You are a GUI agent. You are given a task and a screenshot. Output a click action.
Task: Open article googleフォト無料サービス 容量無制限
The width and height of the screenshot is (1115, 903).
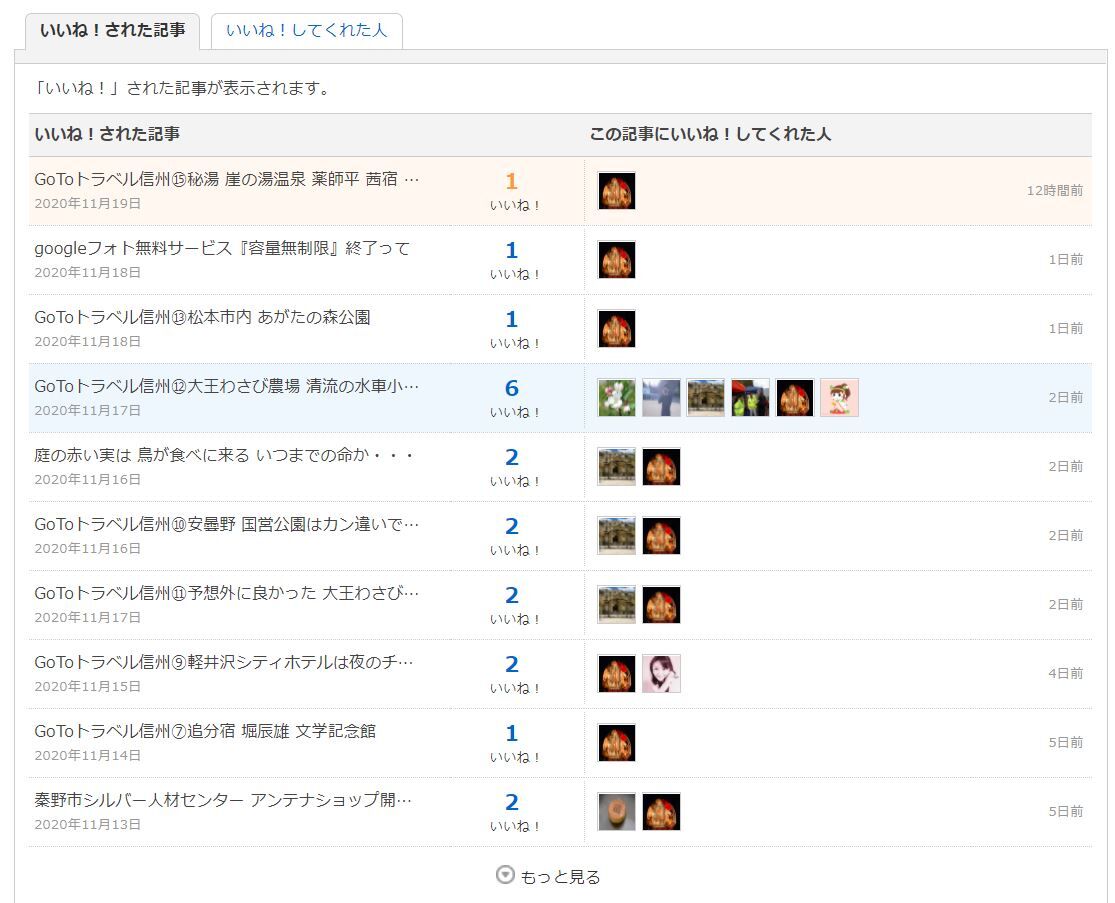[222, 248]
